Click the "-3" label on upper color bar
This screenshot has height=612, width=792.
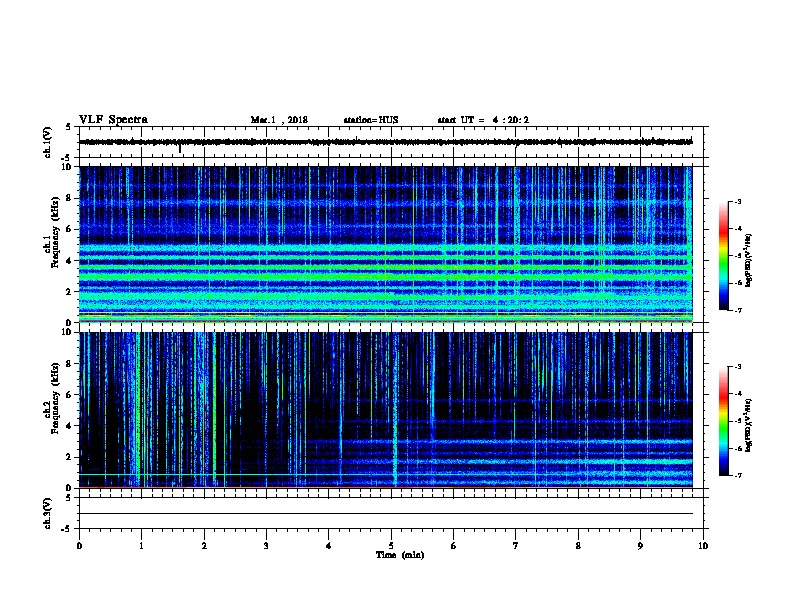click(737, 201)
